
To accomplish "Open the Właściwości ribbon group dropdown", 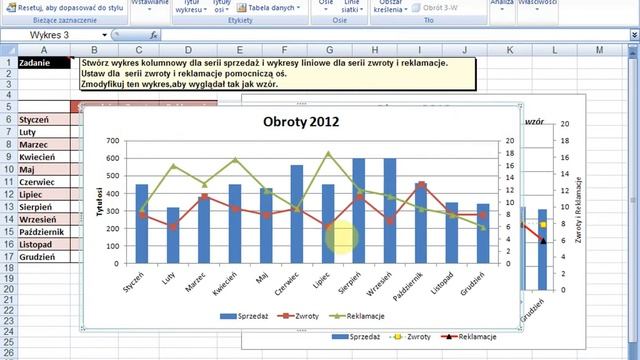I will pyautogui.click(x=537, y=6).
